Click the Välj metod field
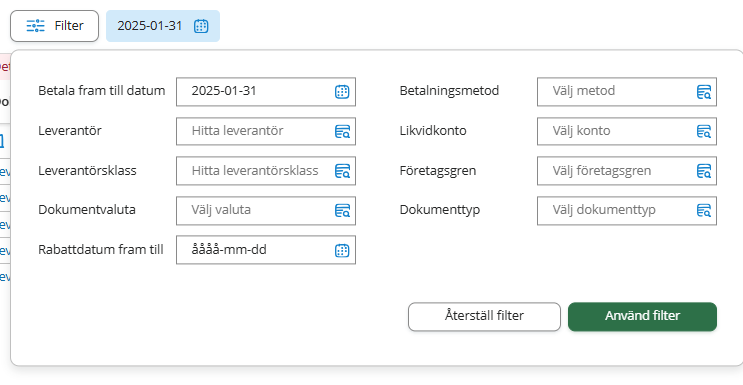This screenshot has width=743, height=385. click(626, 92)
